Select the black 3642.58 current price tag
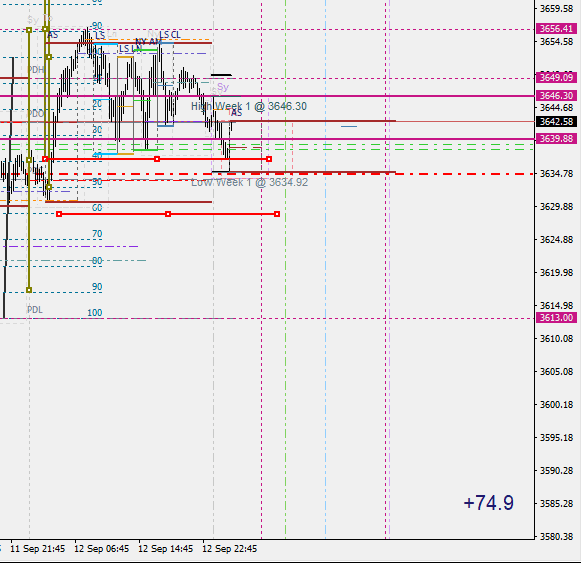Image resolution: width=581 pixels, height=563 pixels. tap(556, 122)
